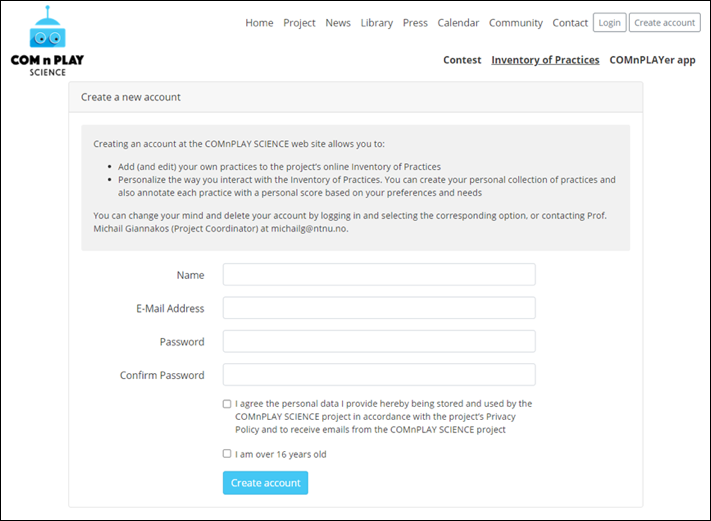Tick the personal data agreement checkbox
Viewport: 711px width, 521px height.
[x=227, y=404]
